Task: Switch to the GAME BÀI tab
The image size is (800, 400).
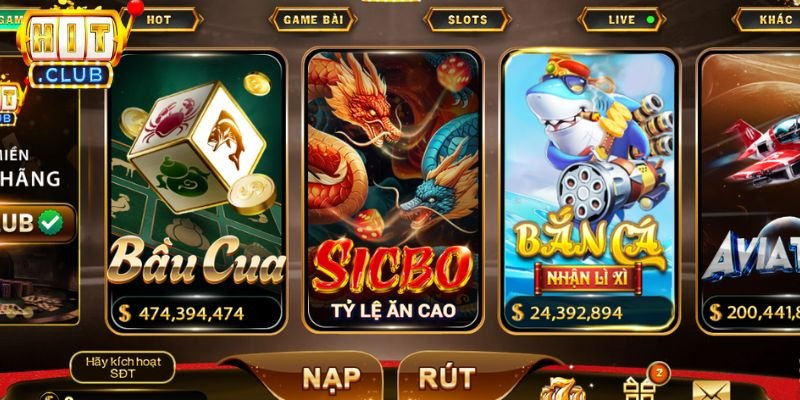Action: click(x=313, y=20)
